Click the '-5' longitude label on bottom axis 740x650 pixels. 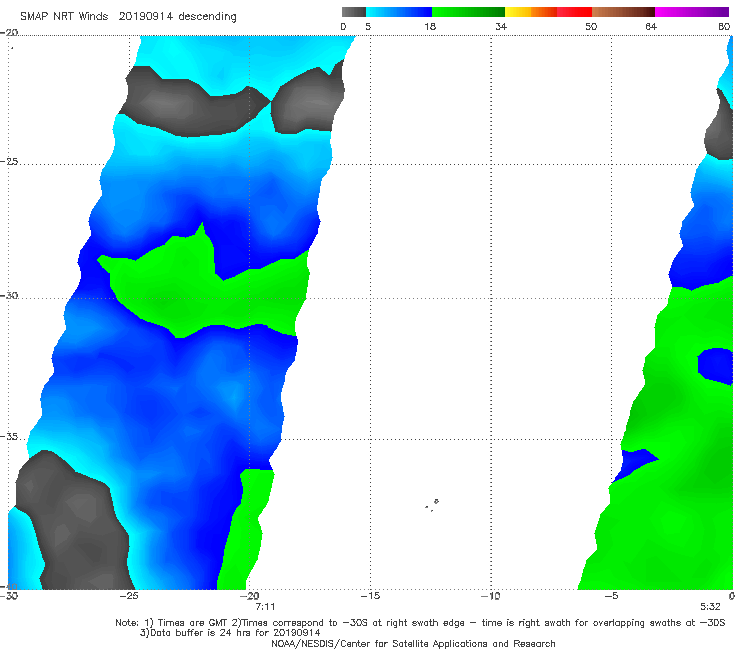pyautogui.click(x=611, y=596)
